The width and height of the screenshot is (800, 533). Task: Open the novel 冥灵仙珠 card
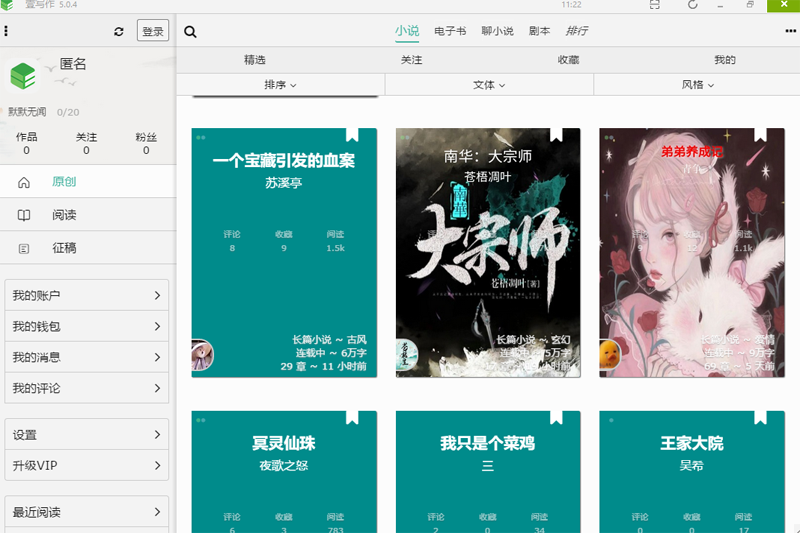click(x=284, y=472)
